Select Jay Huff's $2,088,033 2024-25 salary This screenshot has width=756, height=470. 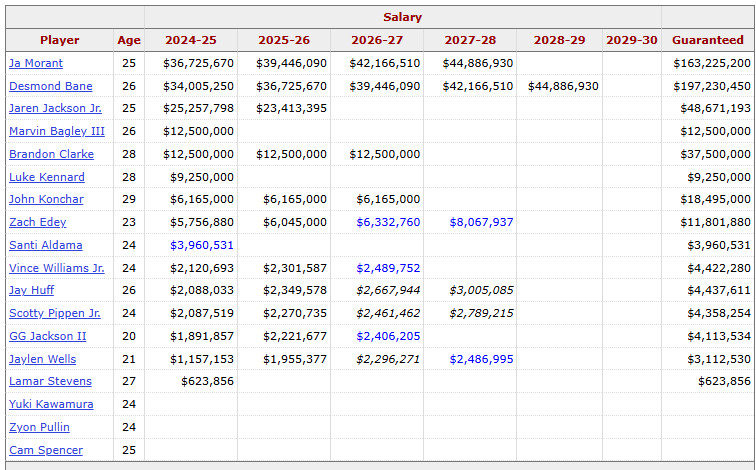pos(202,290)
